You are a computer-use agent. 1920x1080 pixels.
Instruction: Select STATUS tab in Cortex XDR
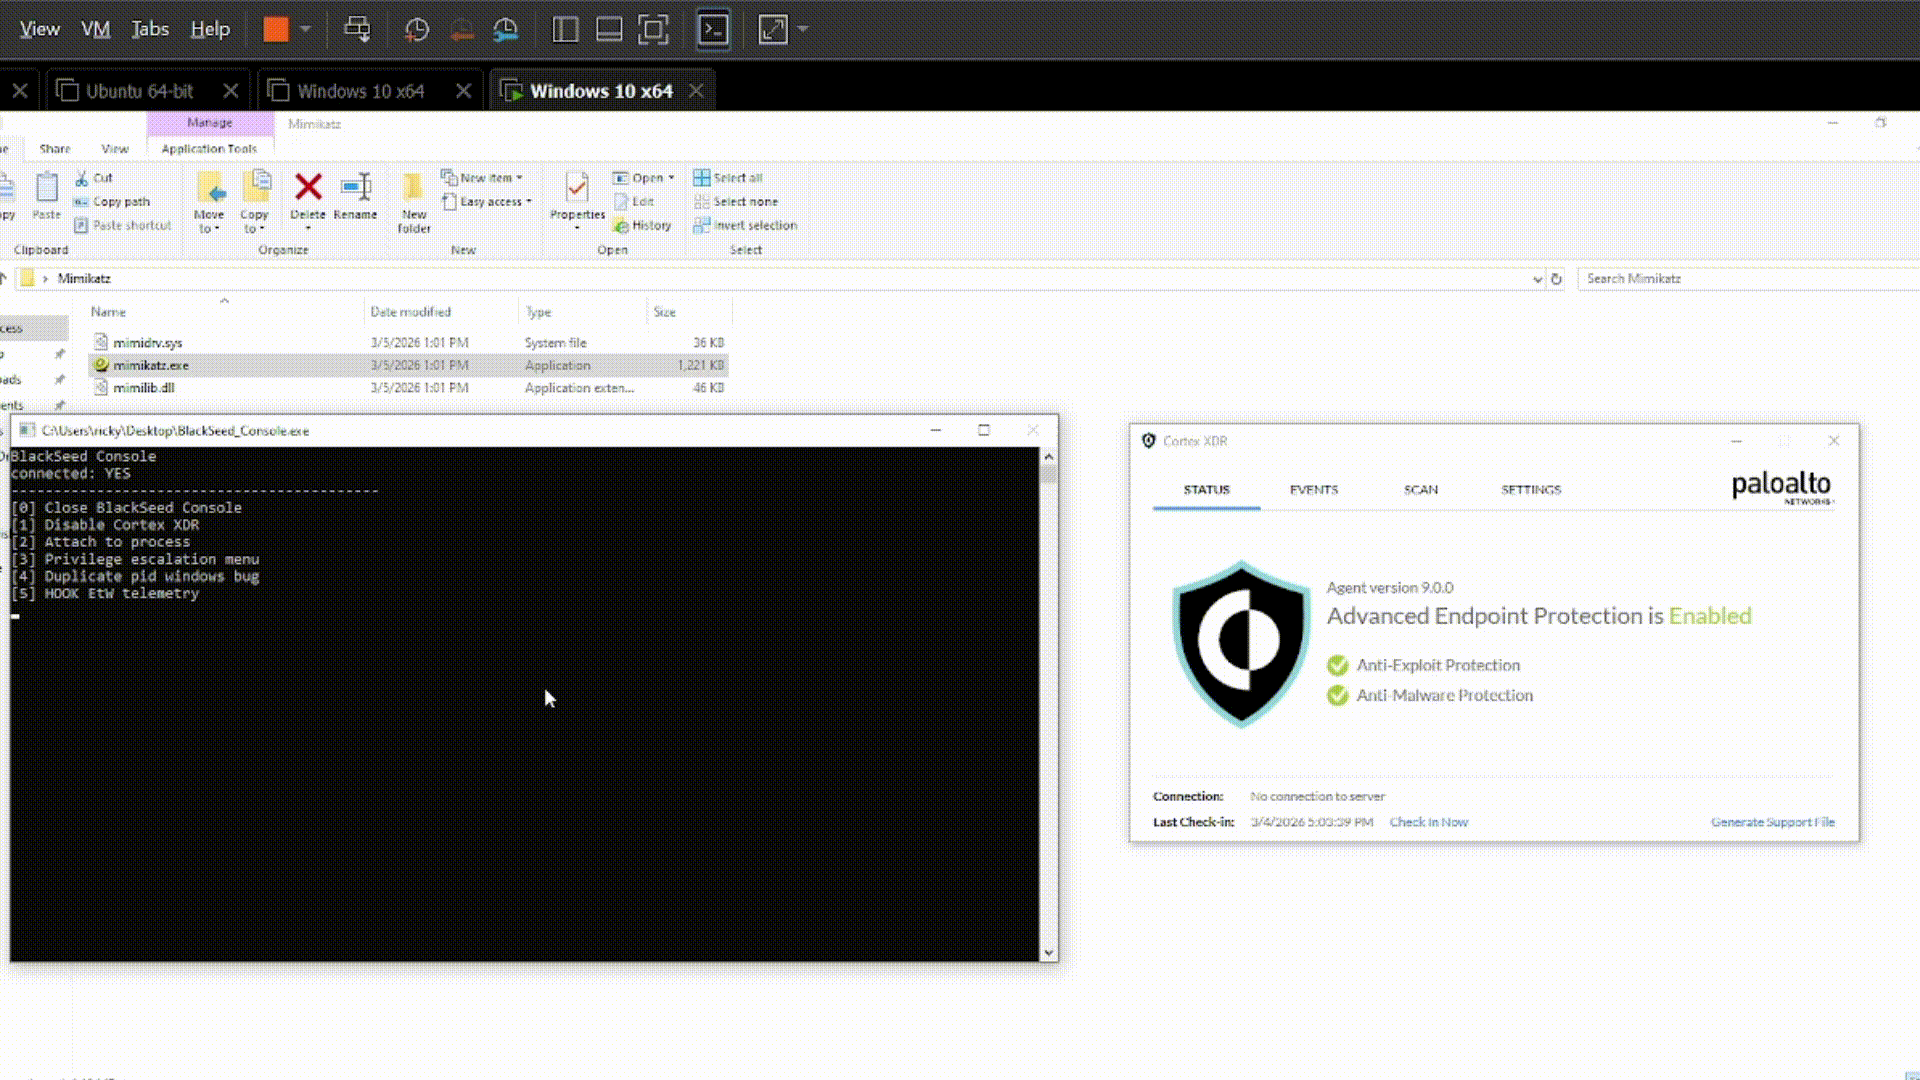click(1207, 490)
